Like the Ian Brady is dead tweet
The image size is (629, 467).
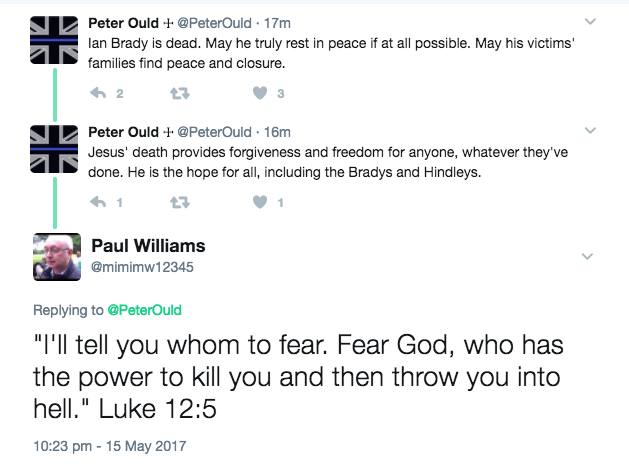click(x=258, y=94)
